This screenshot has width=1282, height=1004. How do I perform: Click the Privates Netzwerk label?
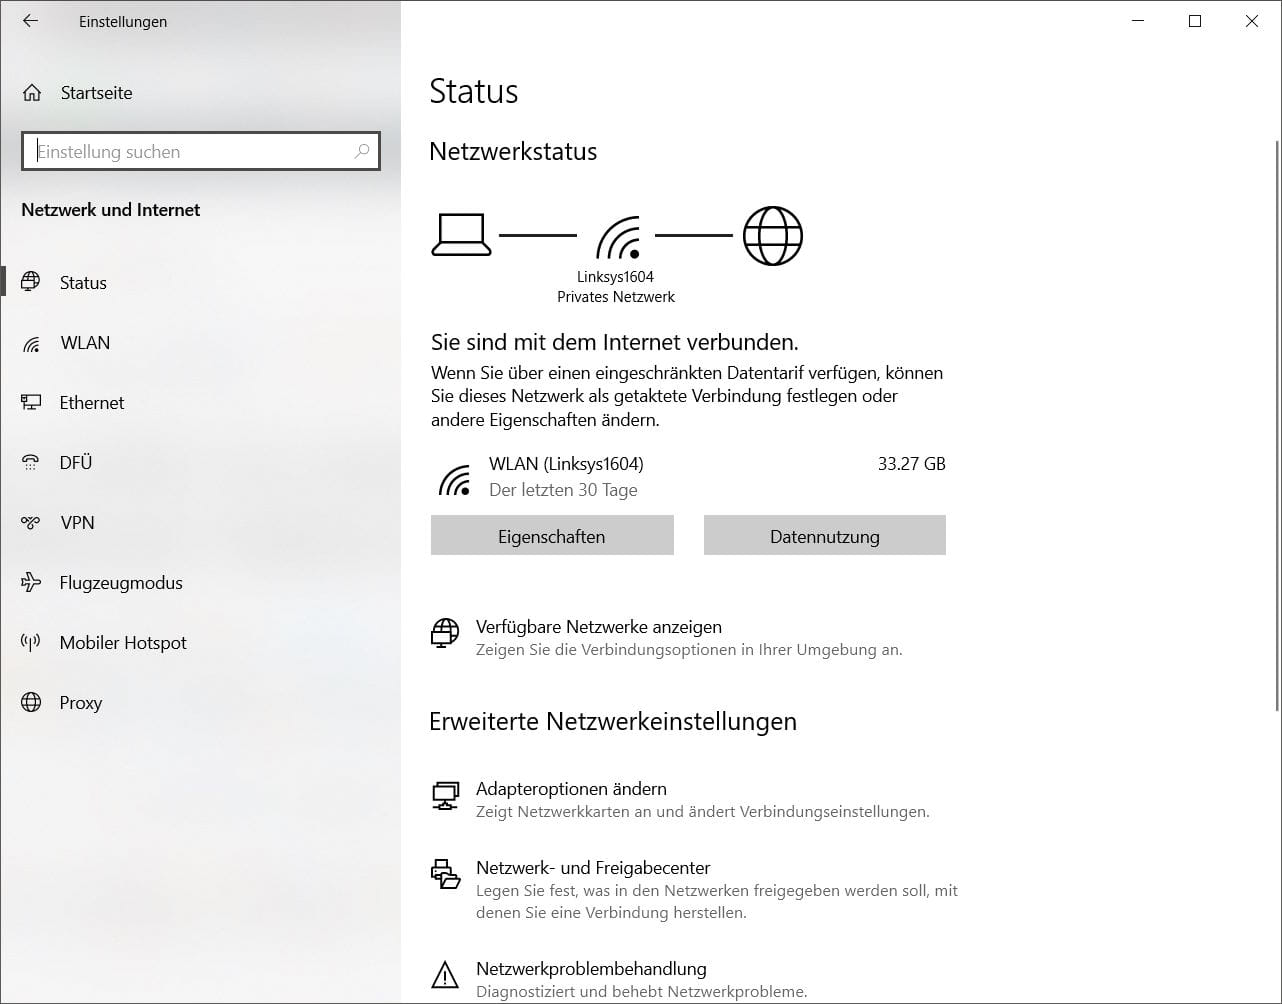616,296
